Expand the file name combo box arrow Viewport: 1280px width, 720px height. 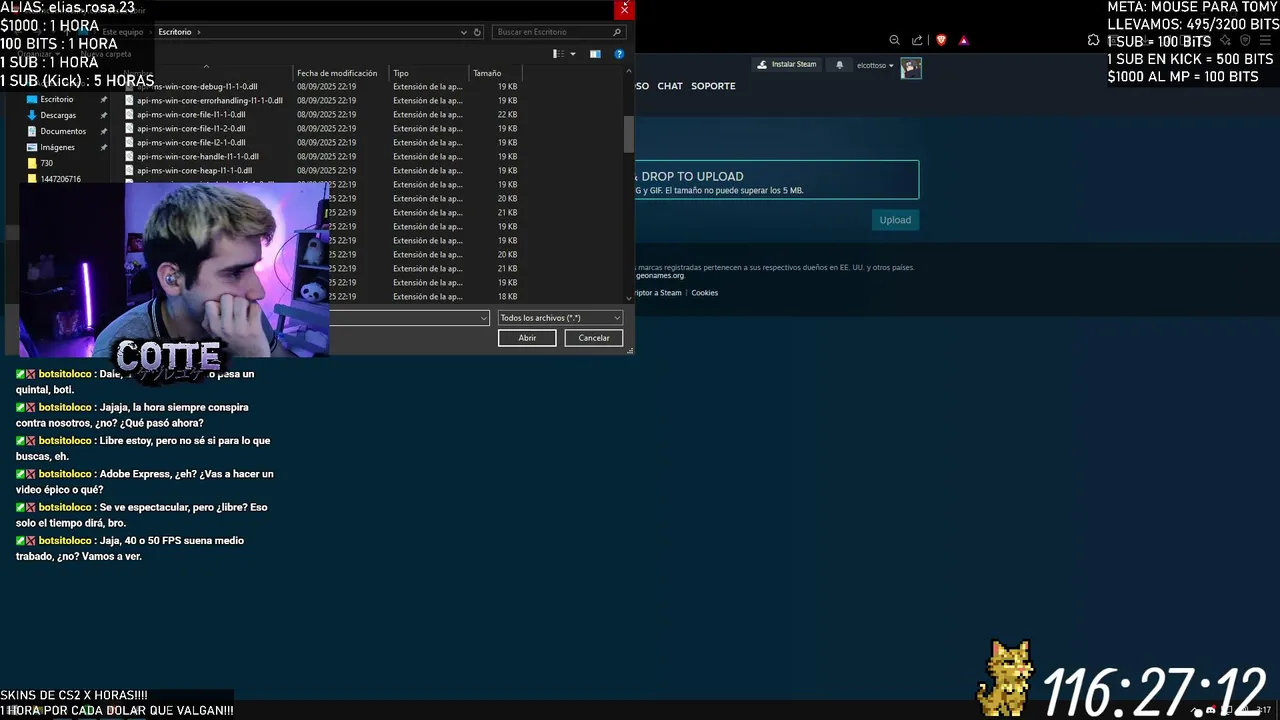click(484, 318)
